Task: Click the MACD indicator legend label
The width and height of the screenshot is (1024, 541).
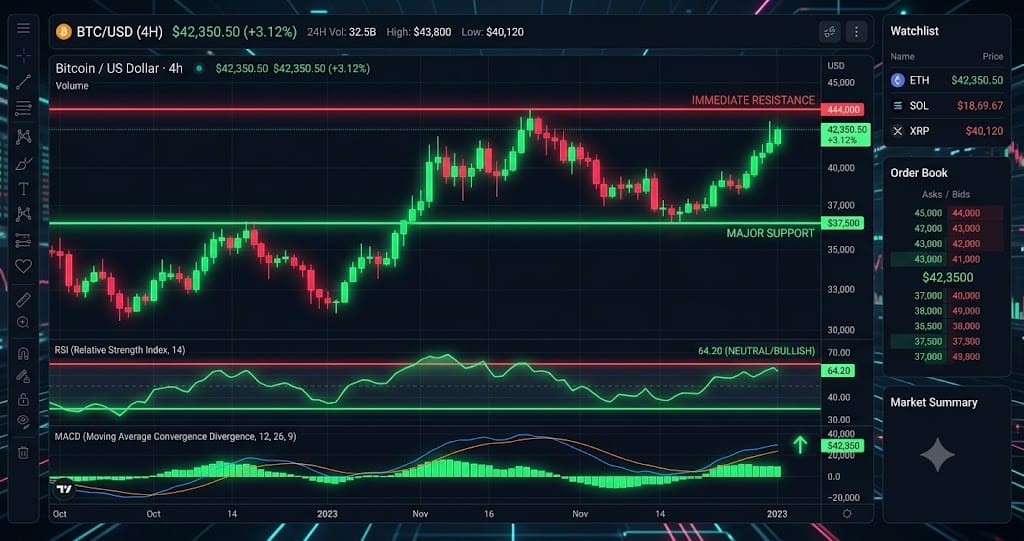Action: [176, 436]
